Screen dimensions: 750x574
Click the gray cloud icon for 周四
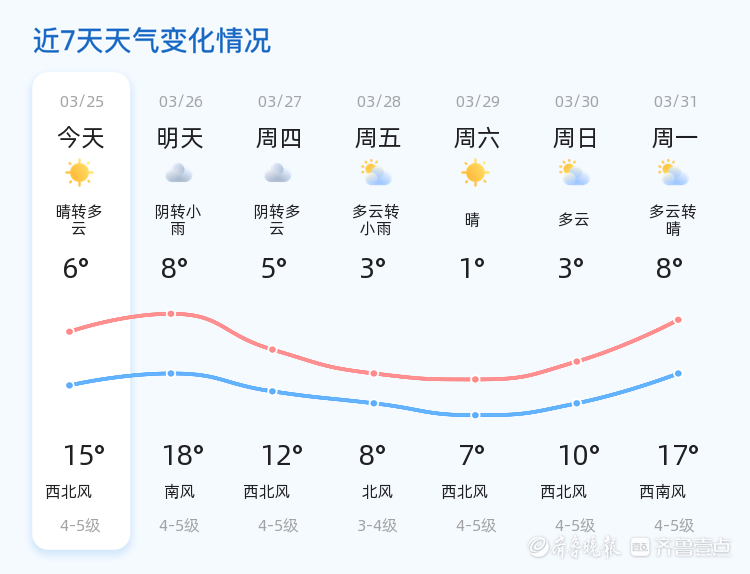click(x=278, y=173)
